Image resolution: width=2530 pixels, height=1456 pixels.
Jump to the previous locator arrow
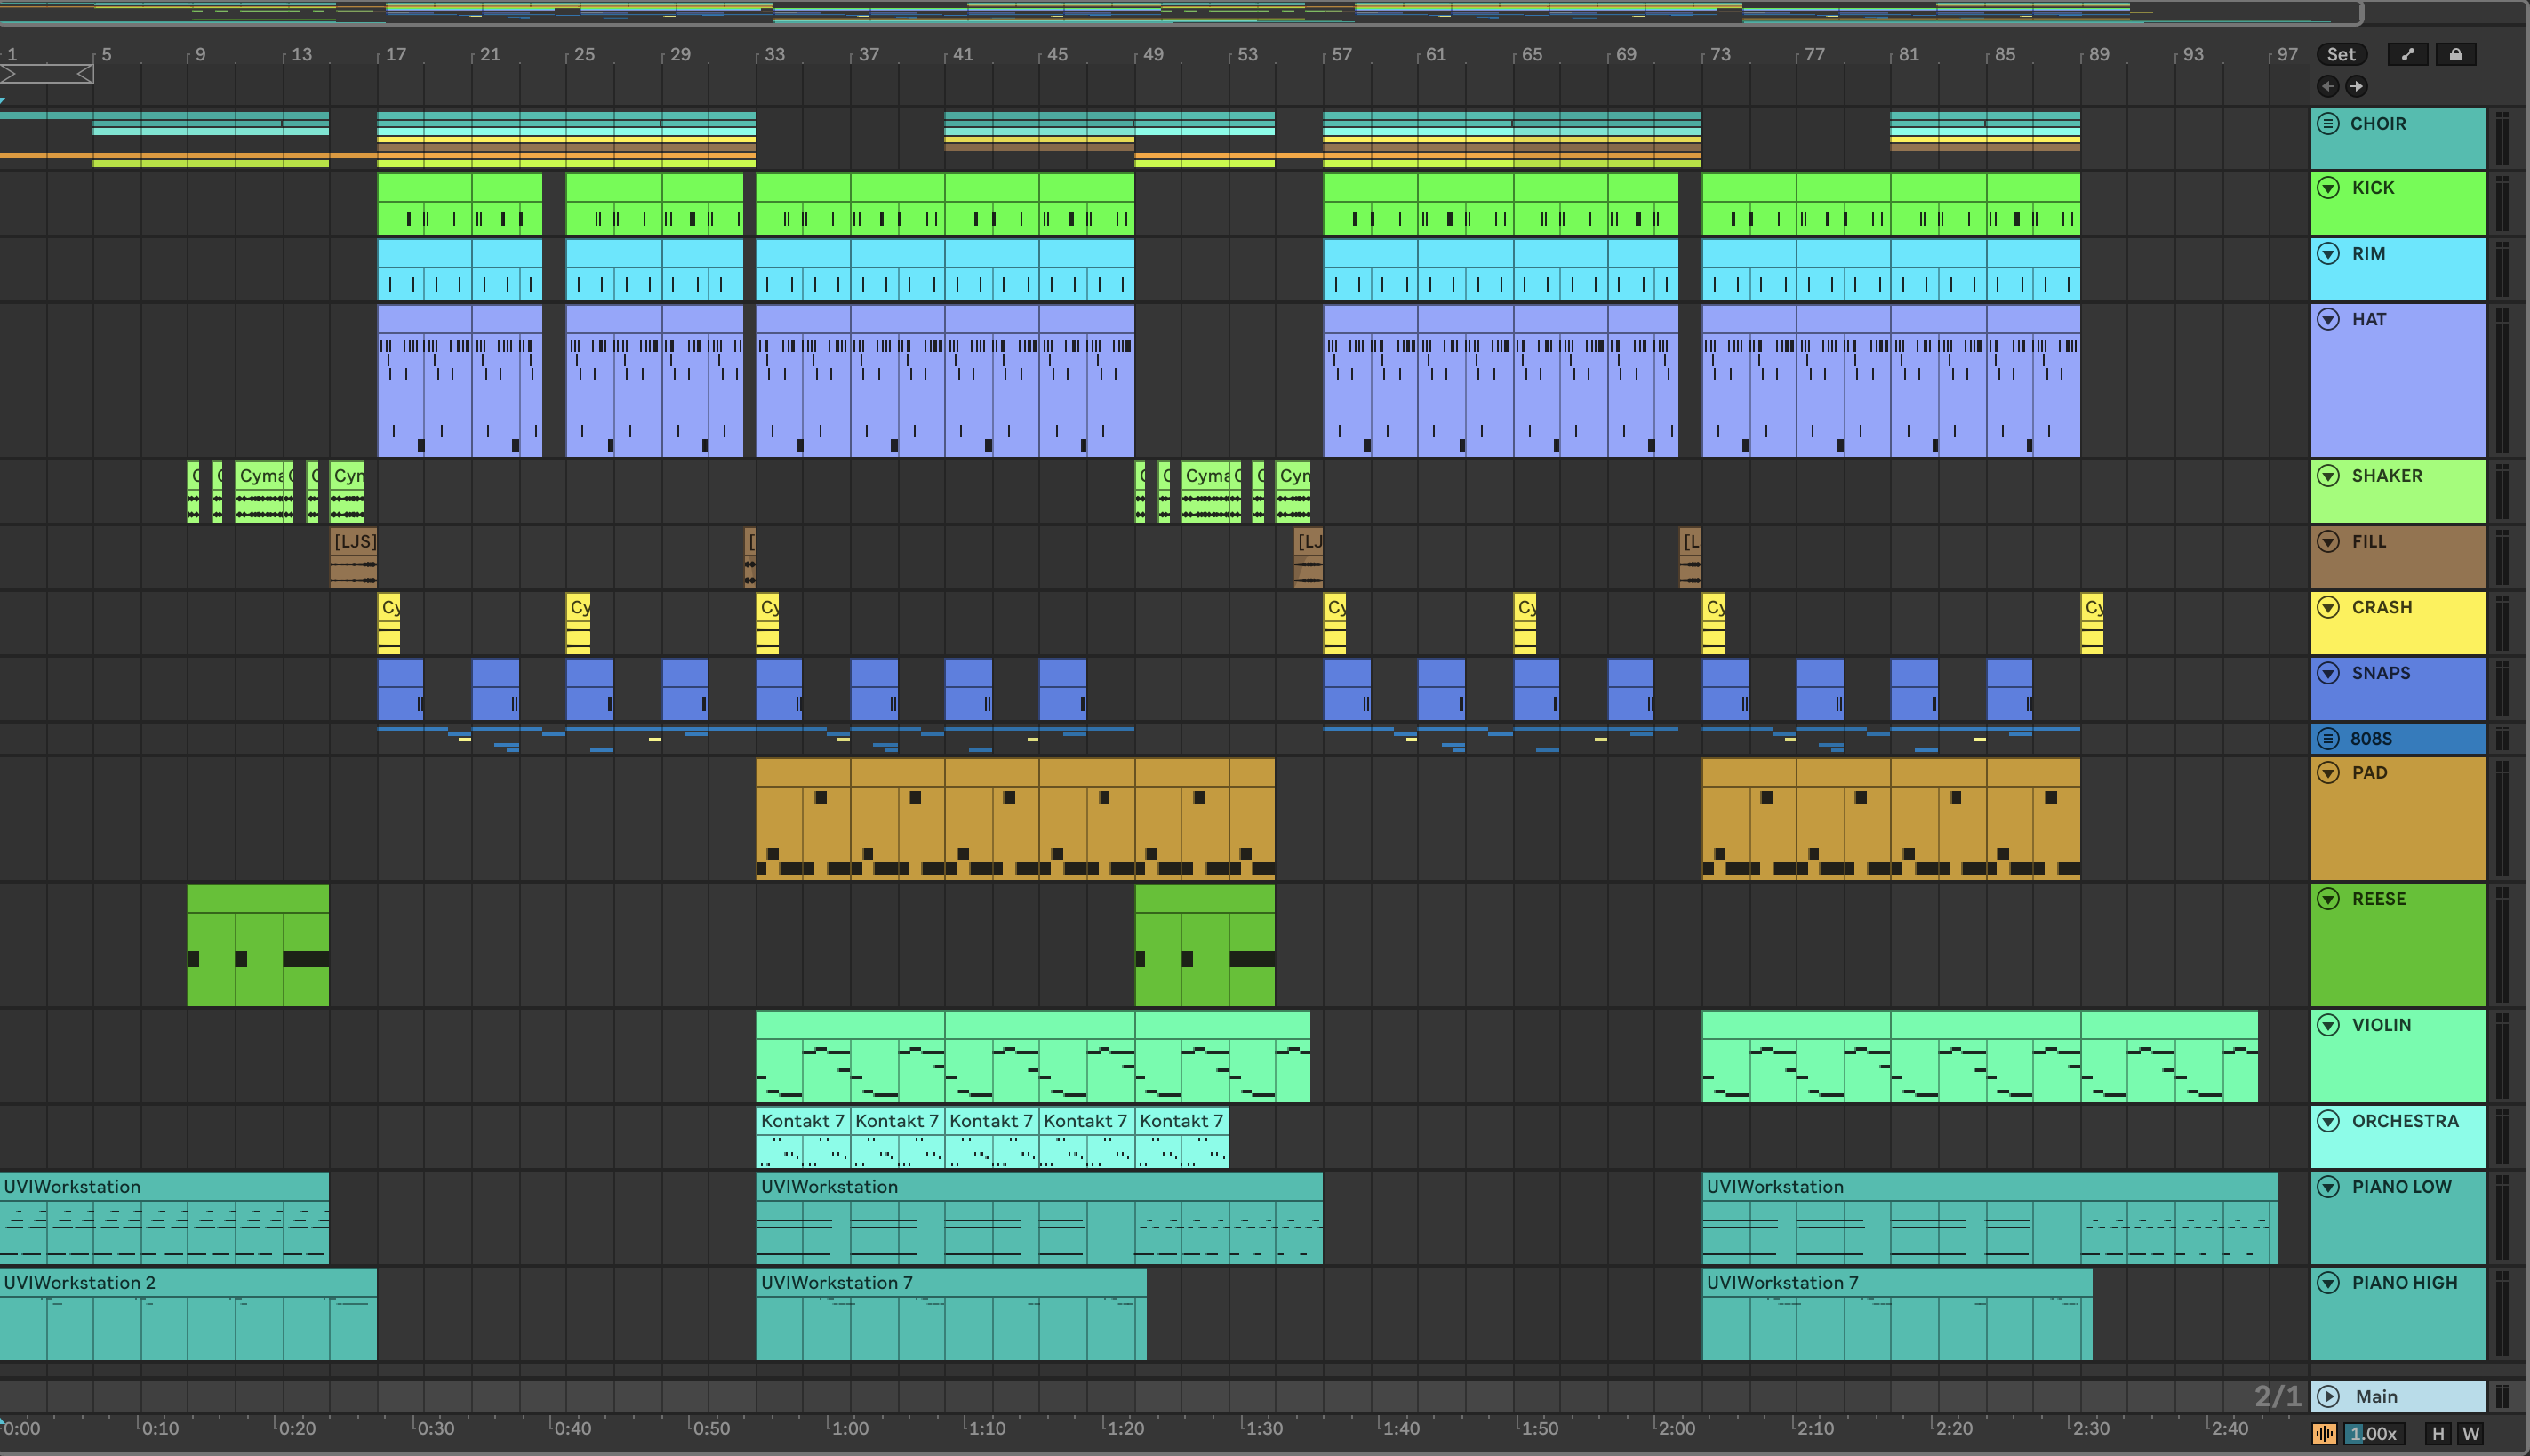2328,86
